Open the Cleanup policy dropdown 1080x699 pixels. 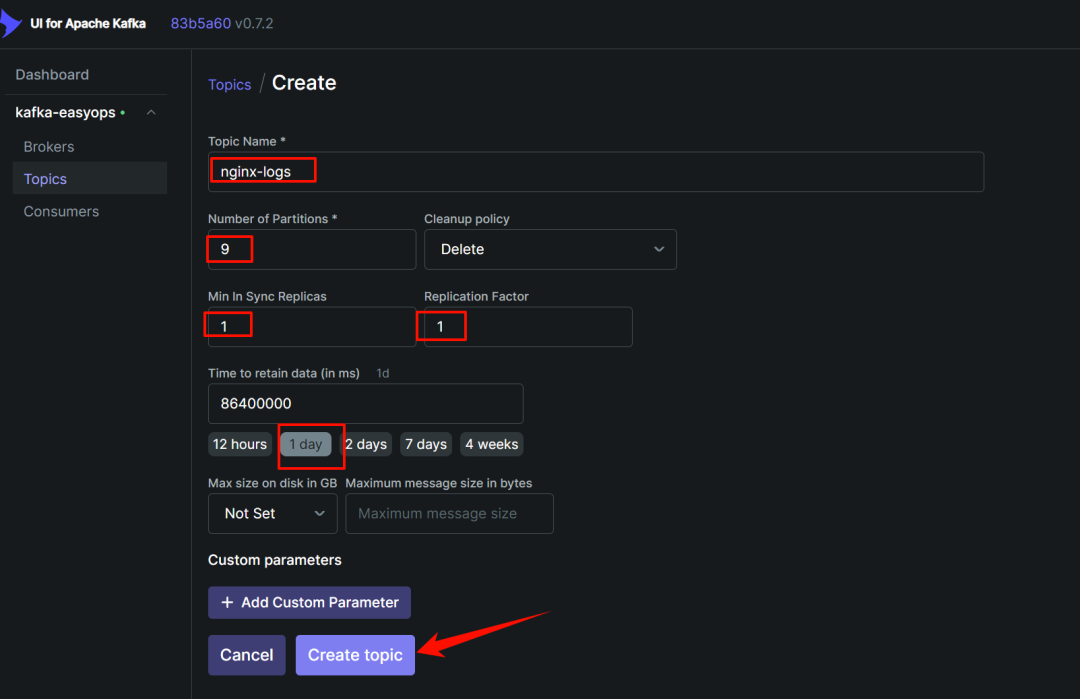(x=550, y=249)
